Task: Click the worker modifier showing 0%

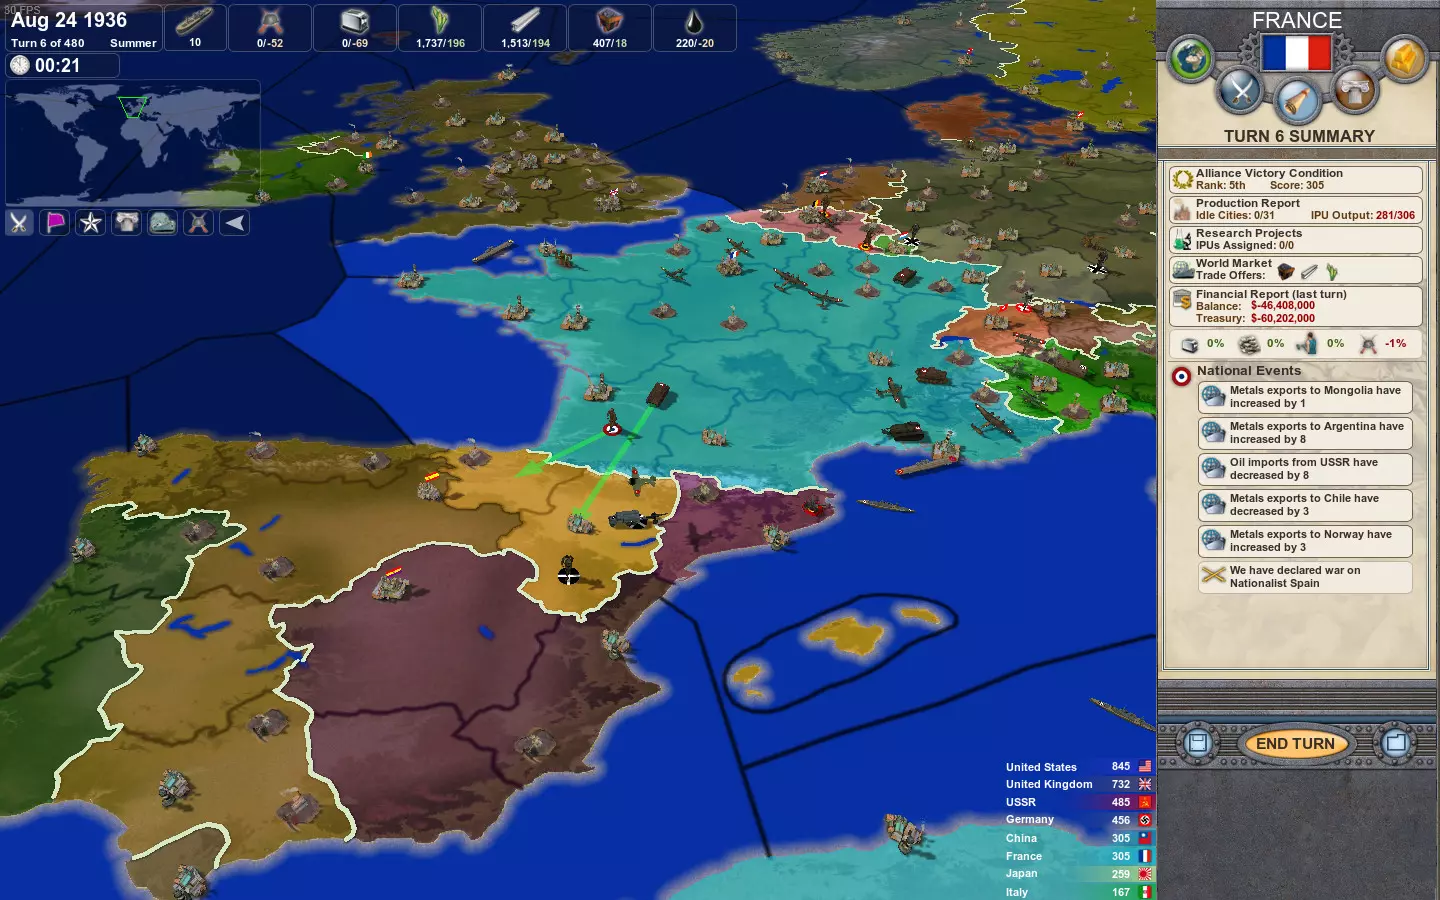Action: tap(1320, 344)
